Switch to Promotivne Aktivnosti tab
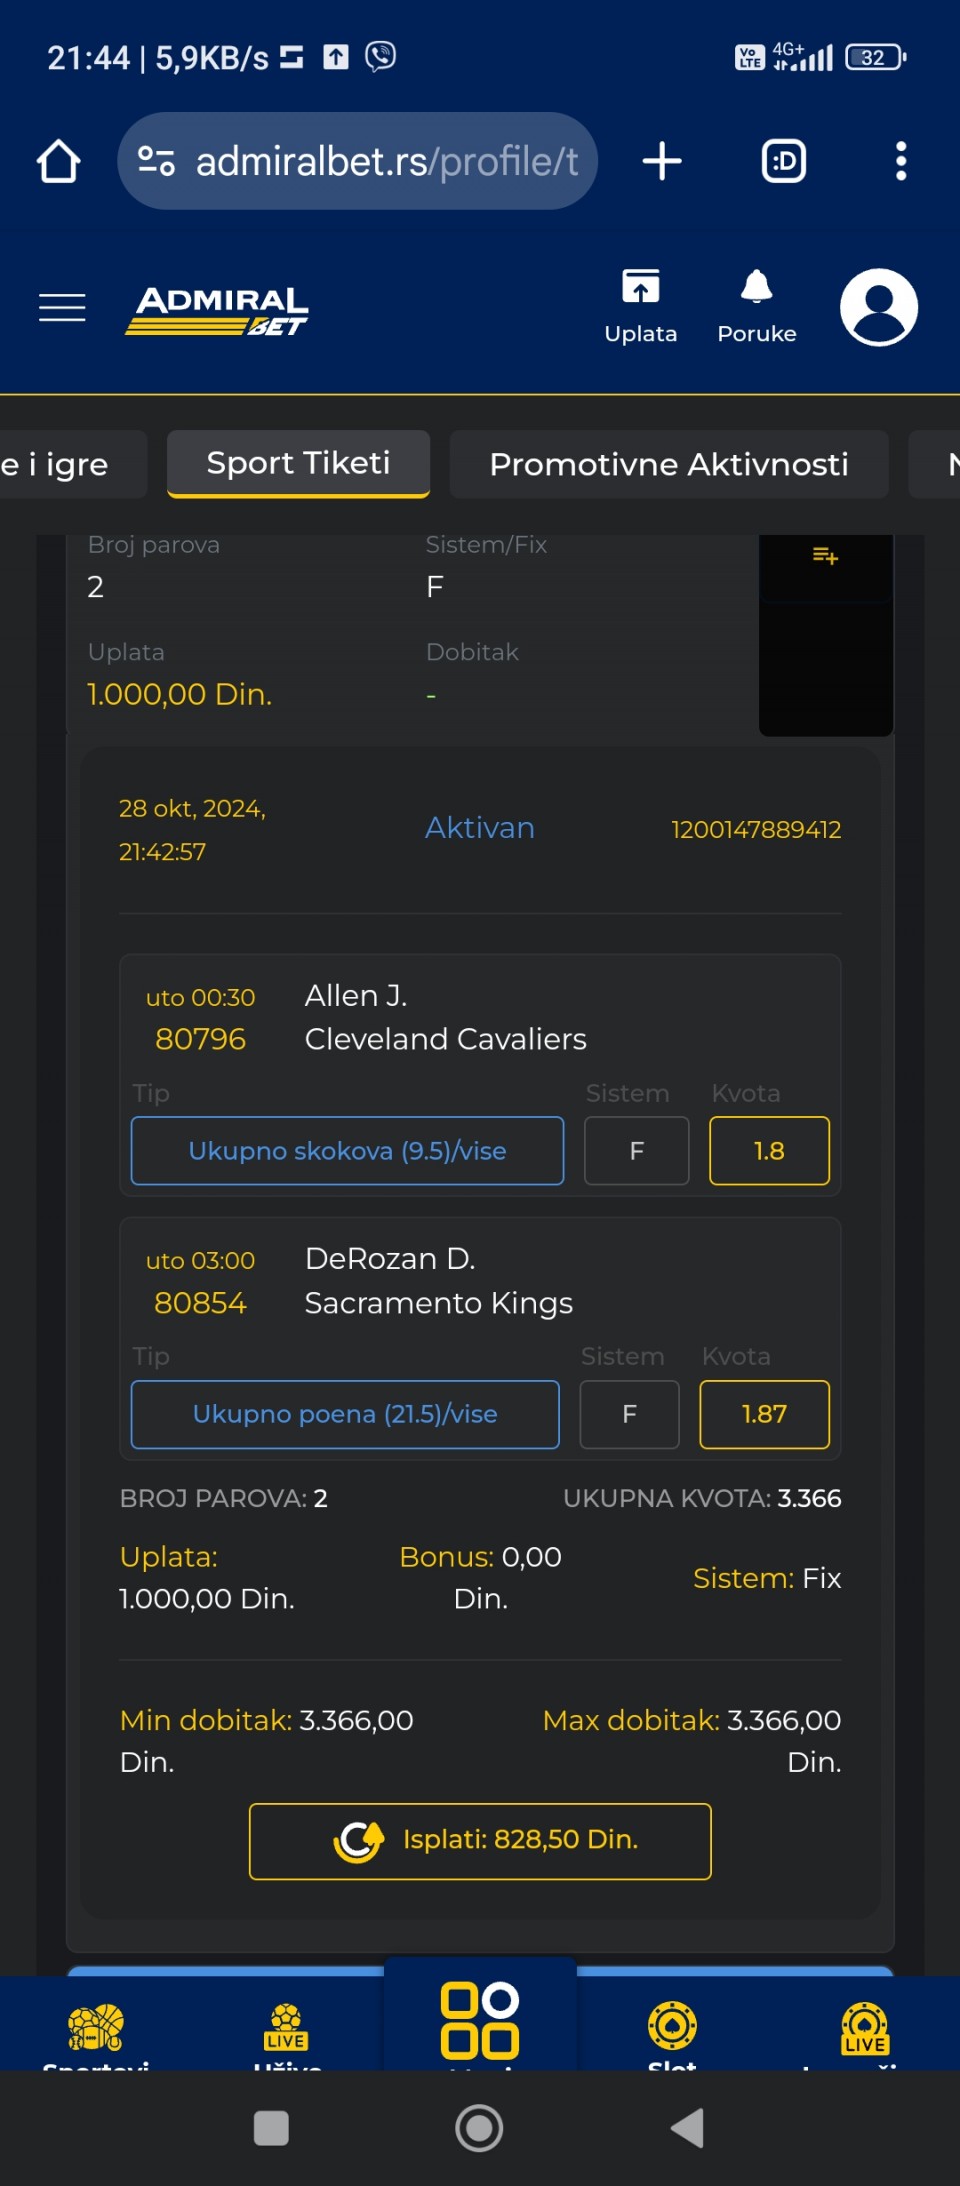 click(669, 464)
